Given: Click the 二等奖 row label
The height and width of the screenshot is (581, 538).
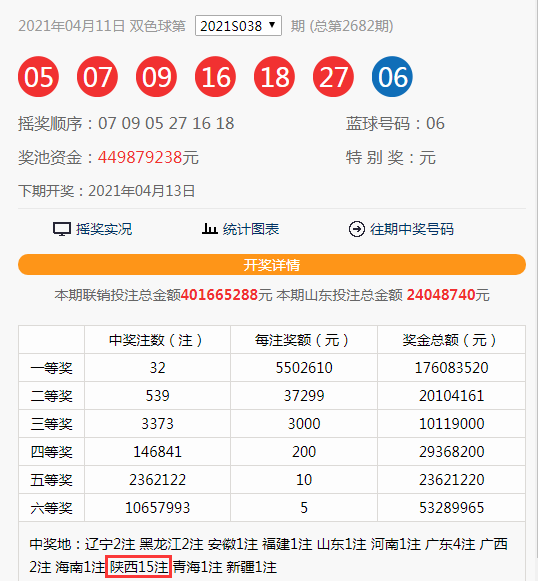Looking at the screenshot, I should (52, 396).
